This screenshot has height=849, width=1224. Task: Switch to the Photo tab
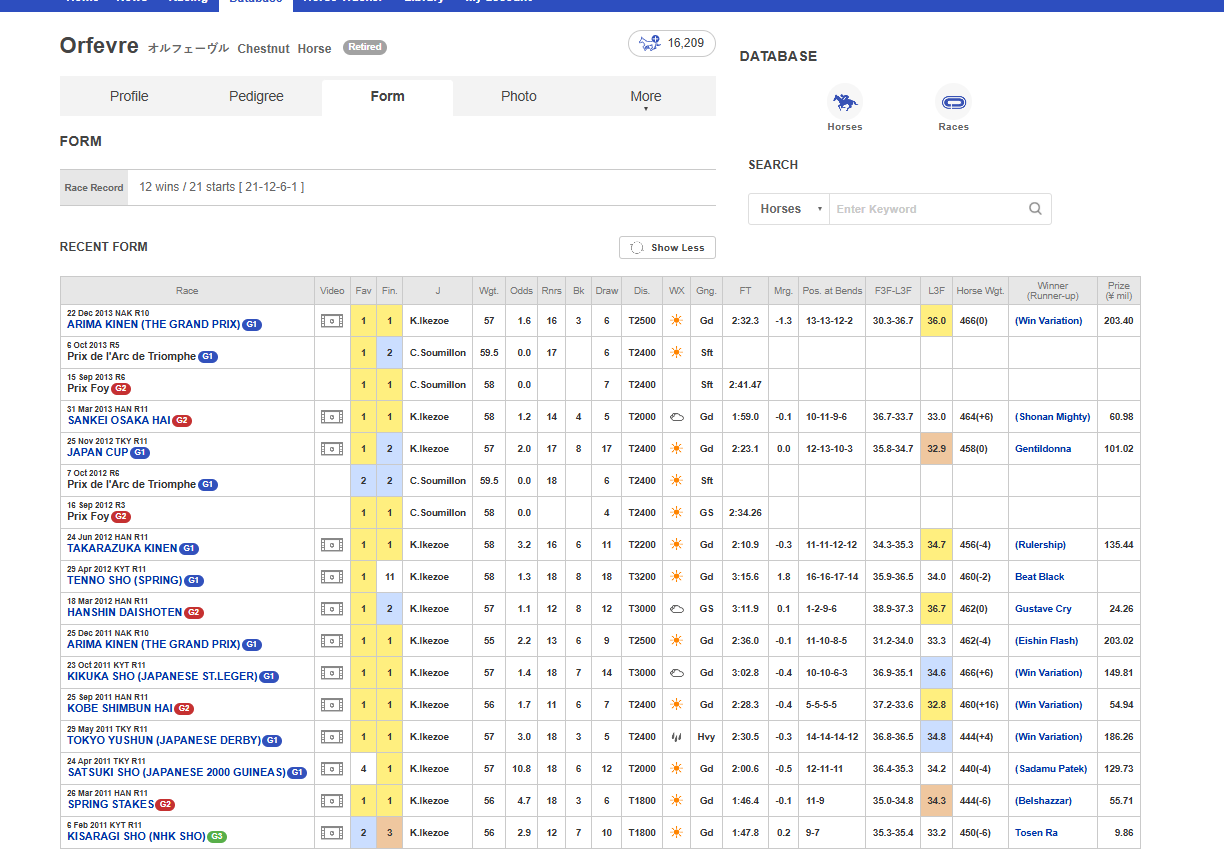pos(519,97)
